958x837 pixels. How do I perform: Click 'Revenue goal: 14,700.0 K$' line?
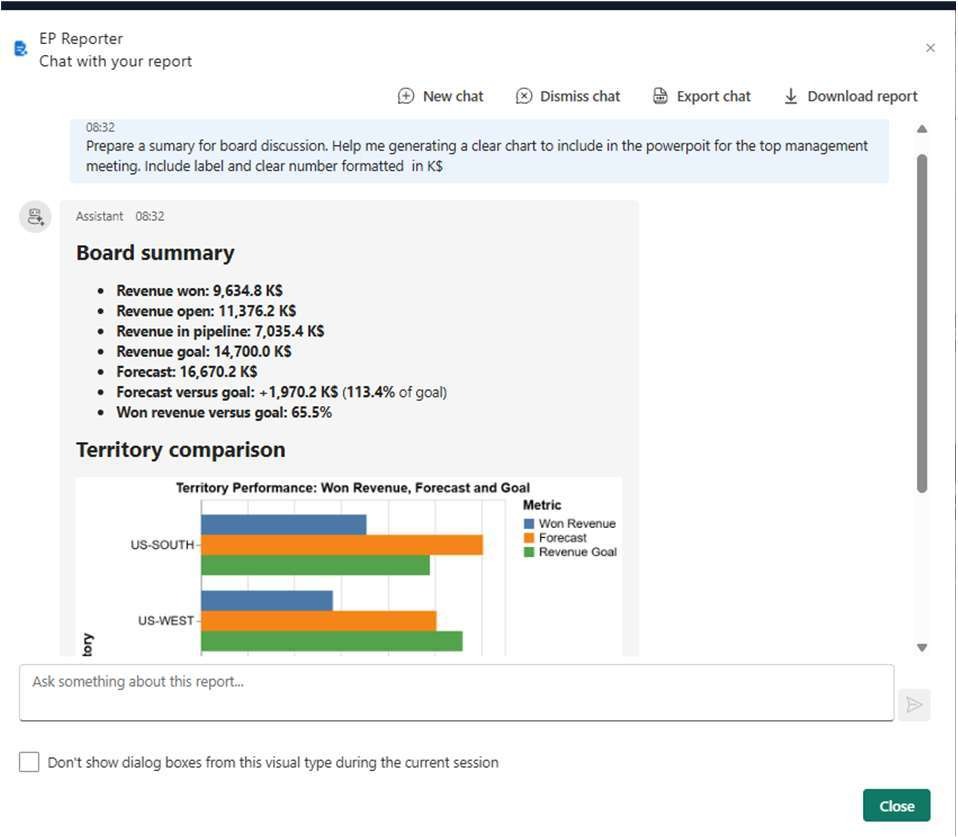[x=204, y=351]
